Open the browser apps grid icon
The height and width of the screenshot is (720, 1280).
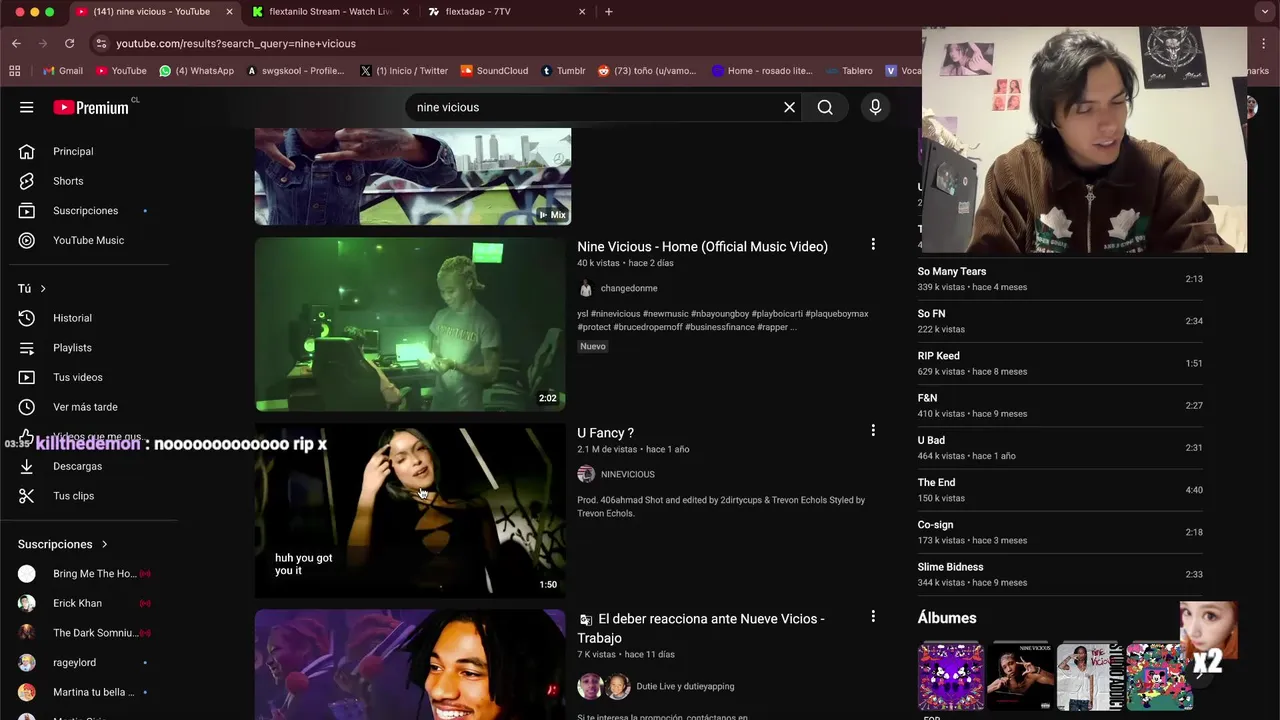click(14, 71)
